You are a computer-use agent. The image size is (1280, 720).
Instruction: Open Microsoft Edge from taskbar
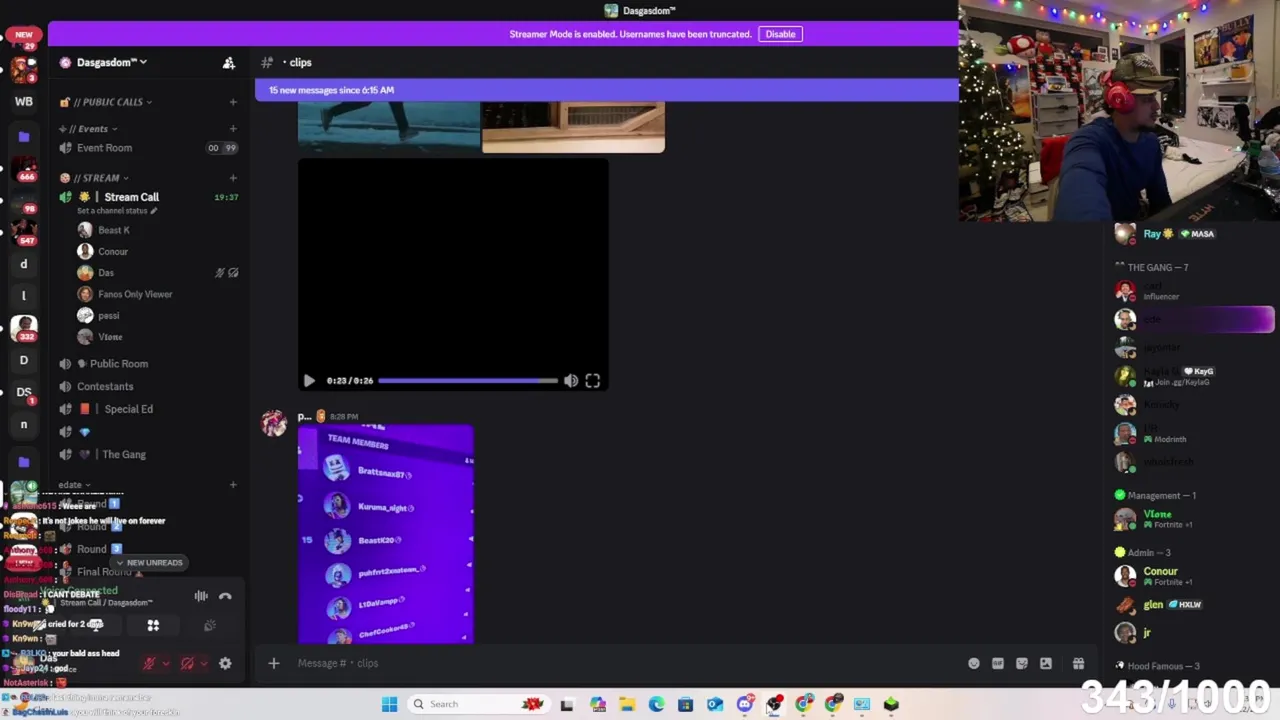pyautogui.click(x=656, y=704)
